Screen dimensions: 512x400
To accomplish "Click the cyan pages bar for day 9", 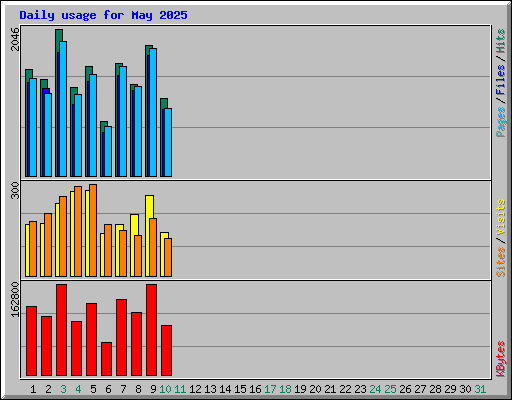I will pos(153,112).
